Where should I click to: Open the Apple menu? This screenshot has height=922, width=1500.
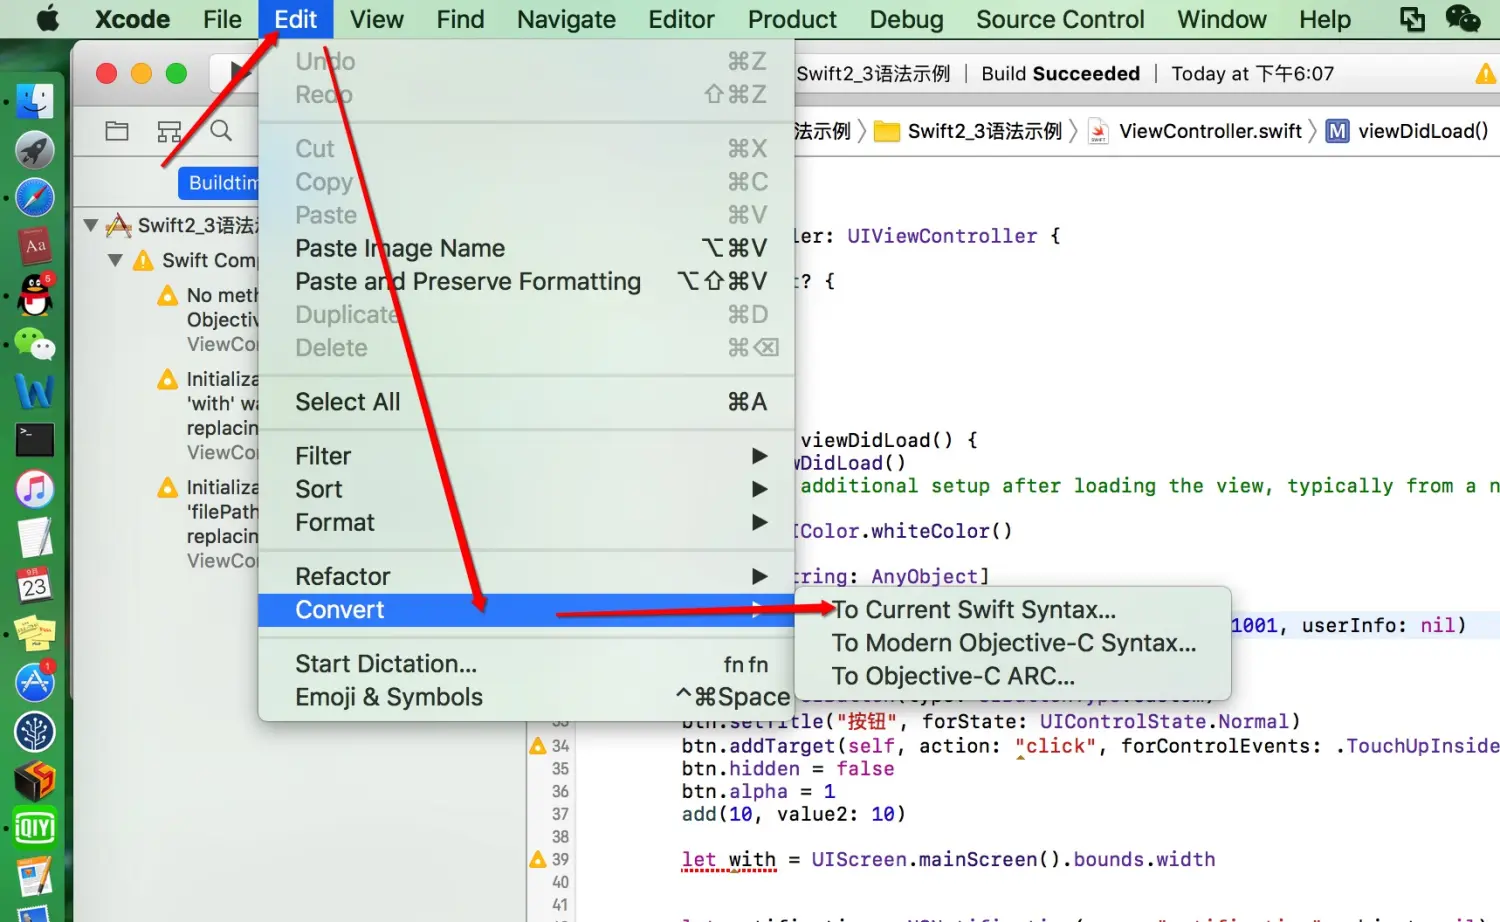tap(47, 19)
